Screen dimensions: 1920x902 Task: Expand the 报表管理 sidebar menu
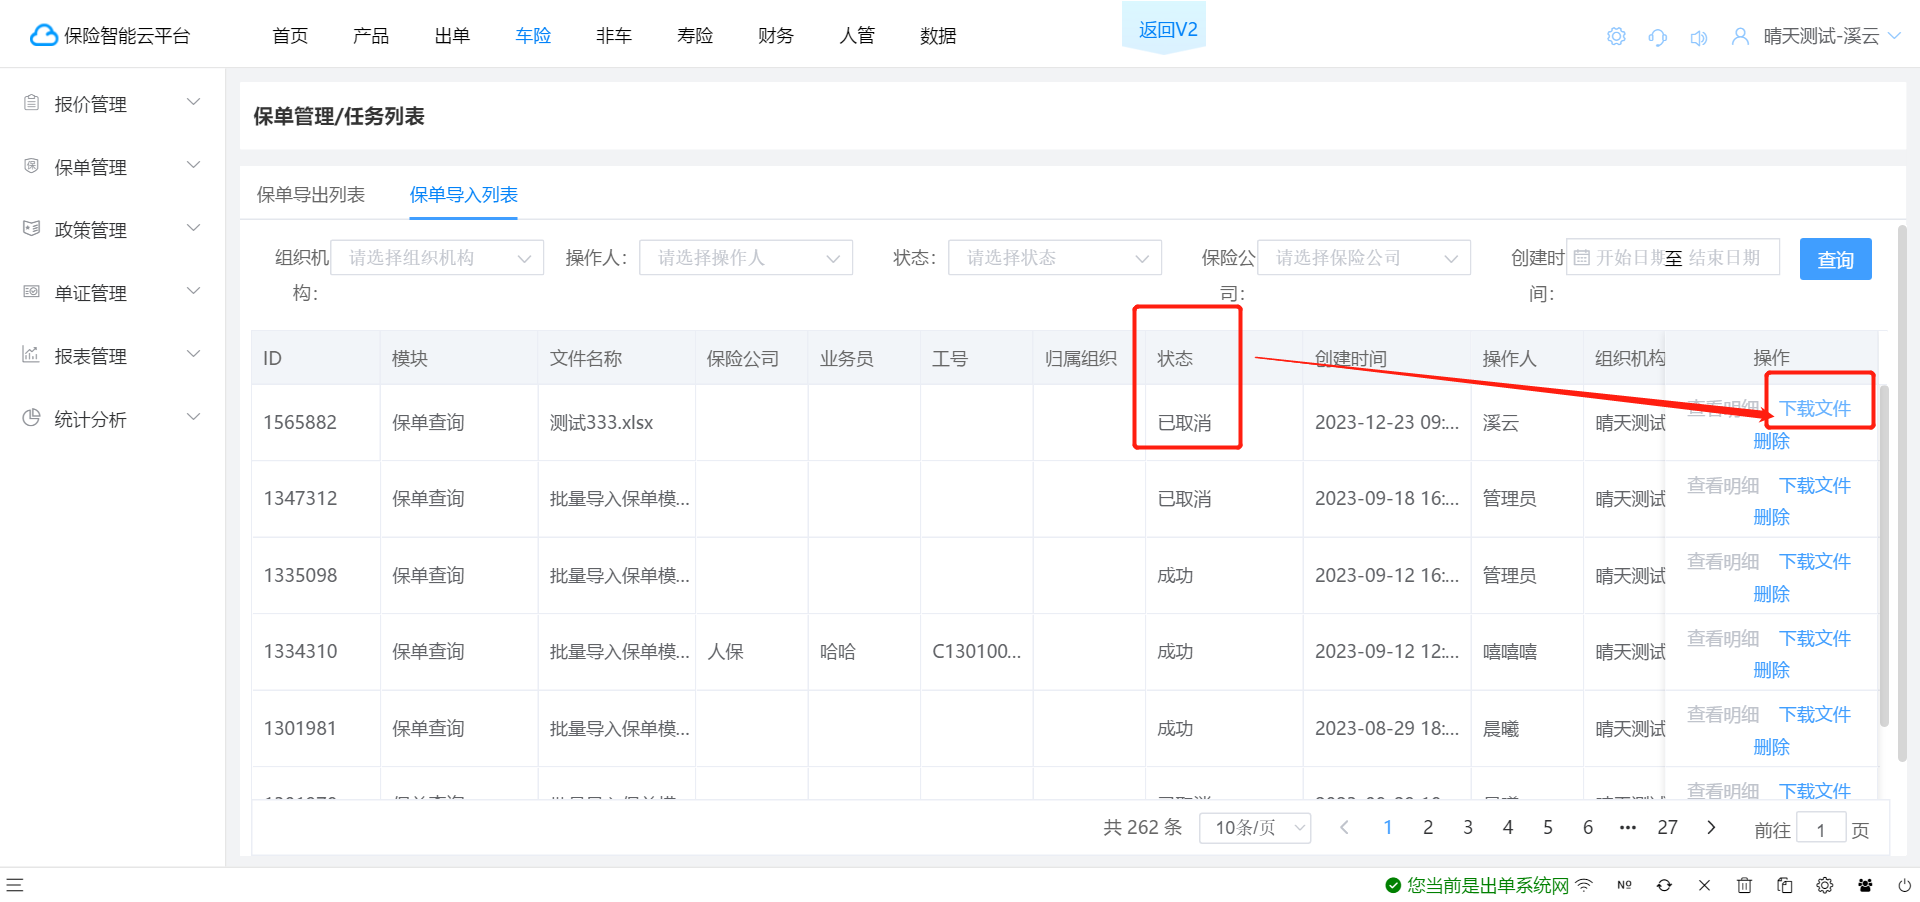[194, 354]
